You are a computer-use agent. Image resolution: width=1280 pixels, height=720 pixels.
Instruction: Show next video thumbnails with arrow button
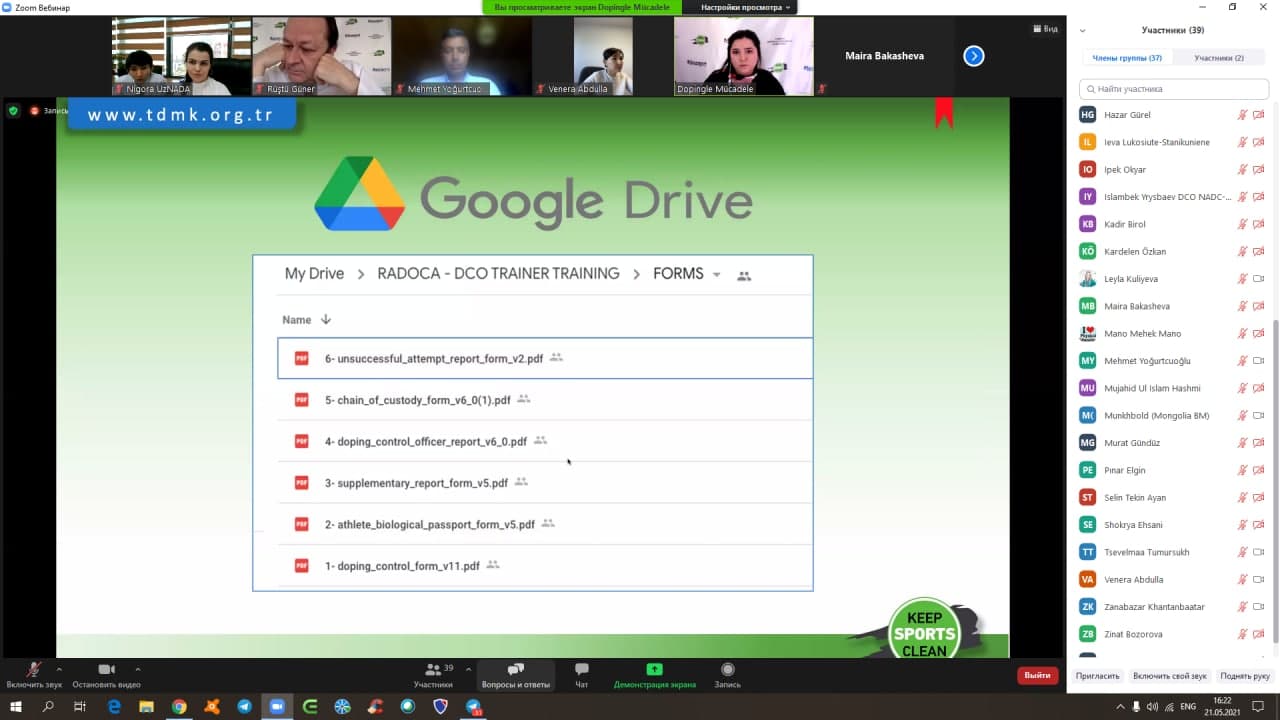tap(974, 56)
